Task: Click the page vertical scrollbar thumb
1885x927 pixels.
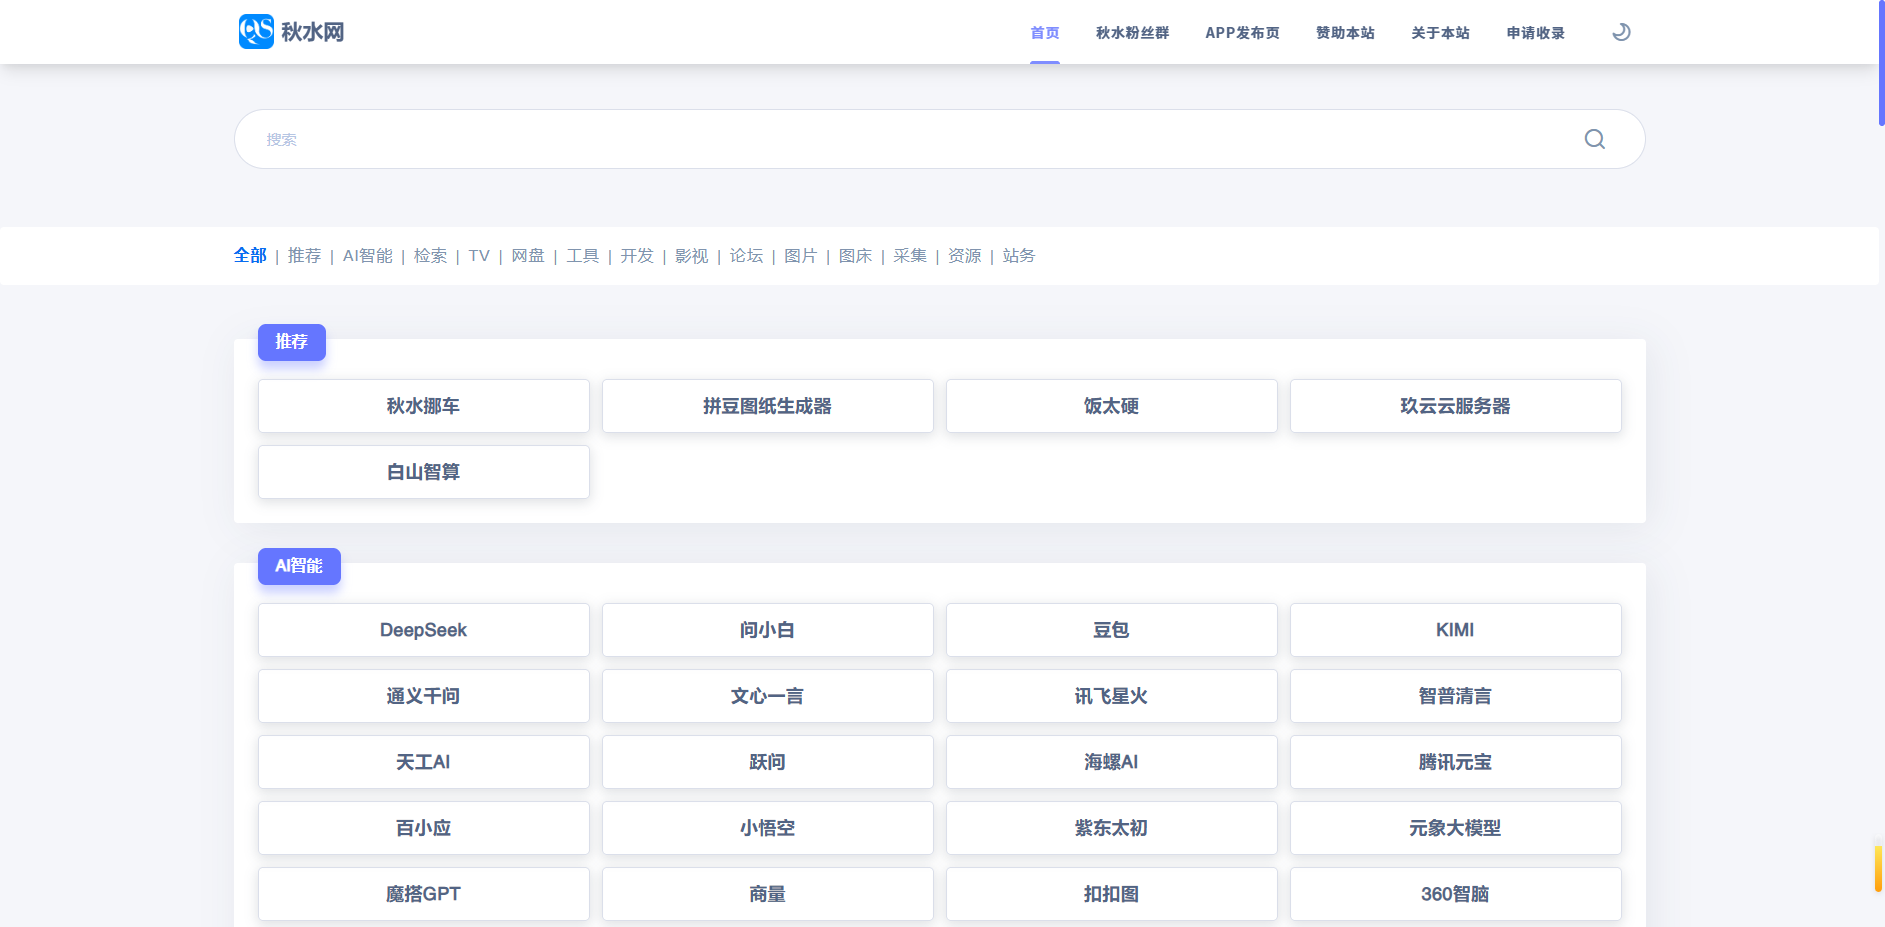Action: click(1881, 64)
